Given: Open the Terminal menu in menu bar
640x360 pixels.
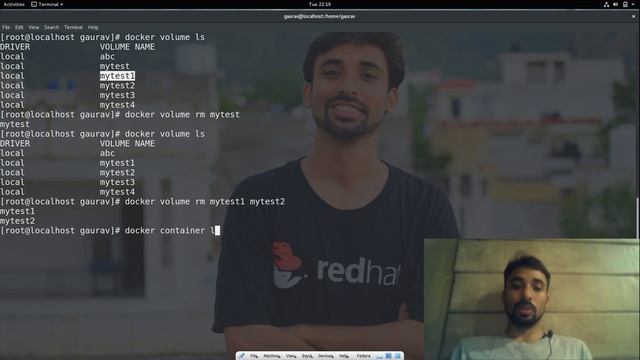Looking at the screenshot, I should click(x=73, y=27).
